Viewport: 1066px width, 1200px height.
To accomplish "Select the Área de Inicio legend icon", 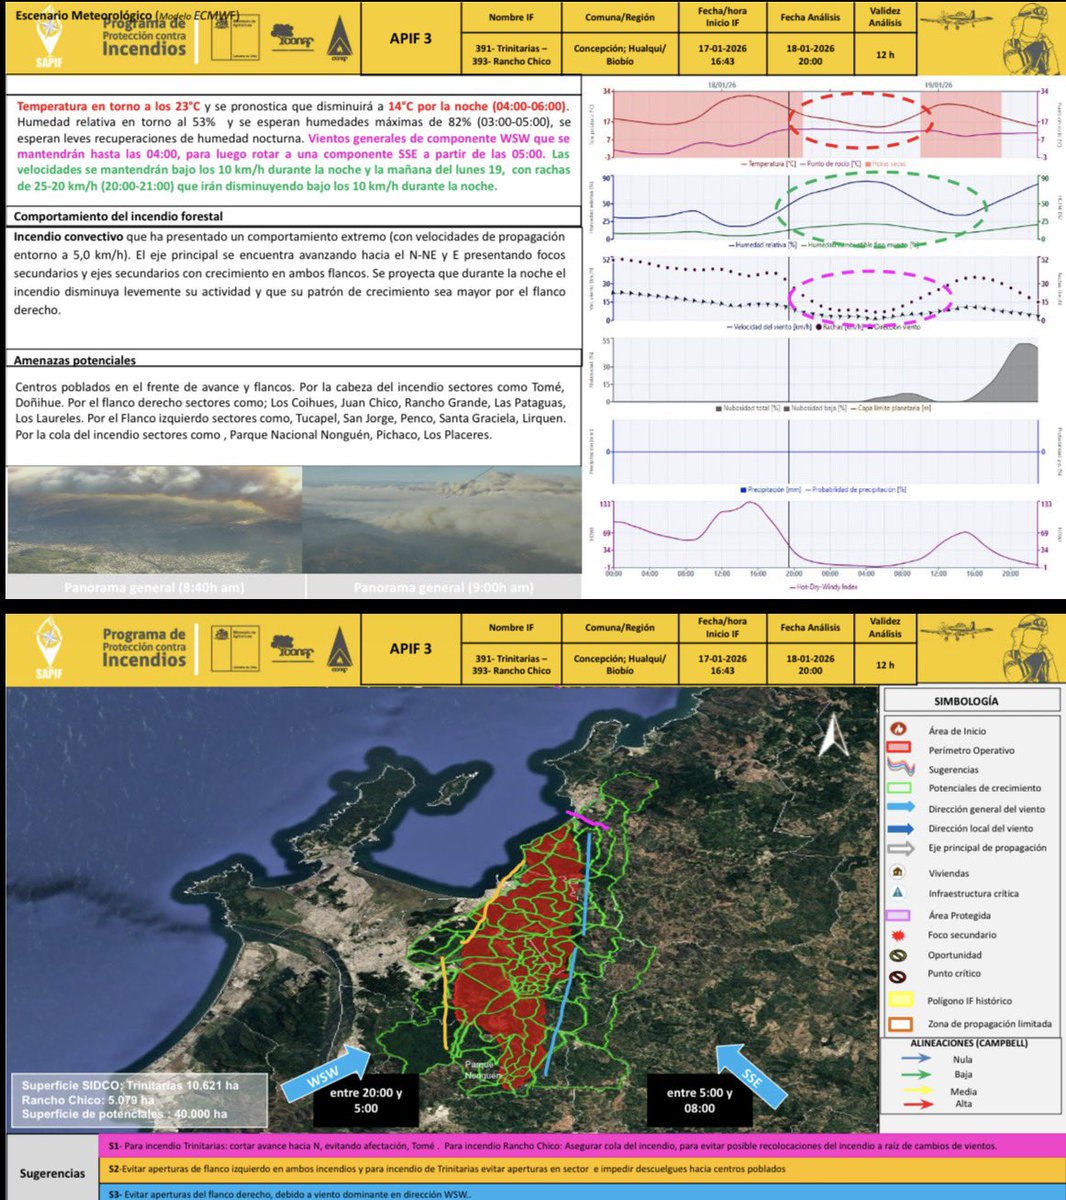I will pos(899,730).
